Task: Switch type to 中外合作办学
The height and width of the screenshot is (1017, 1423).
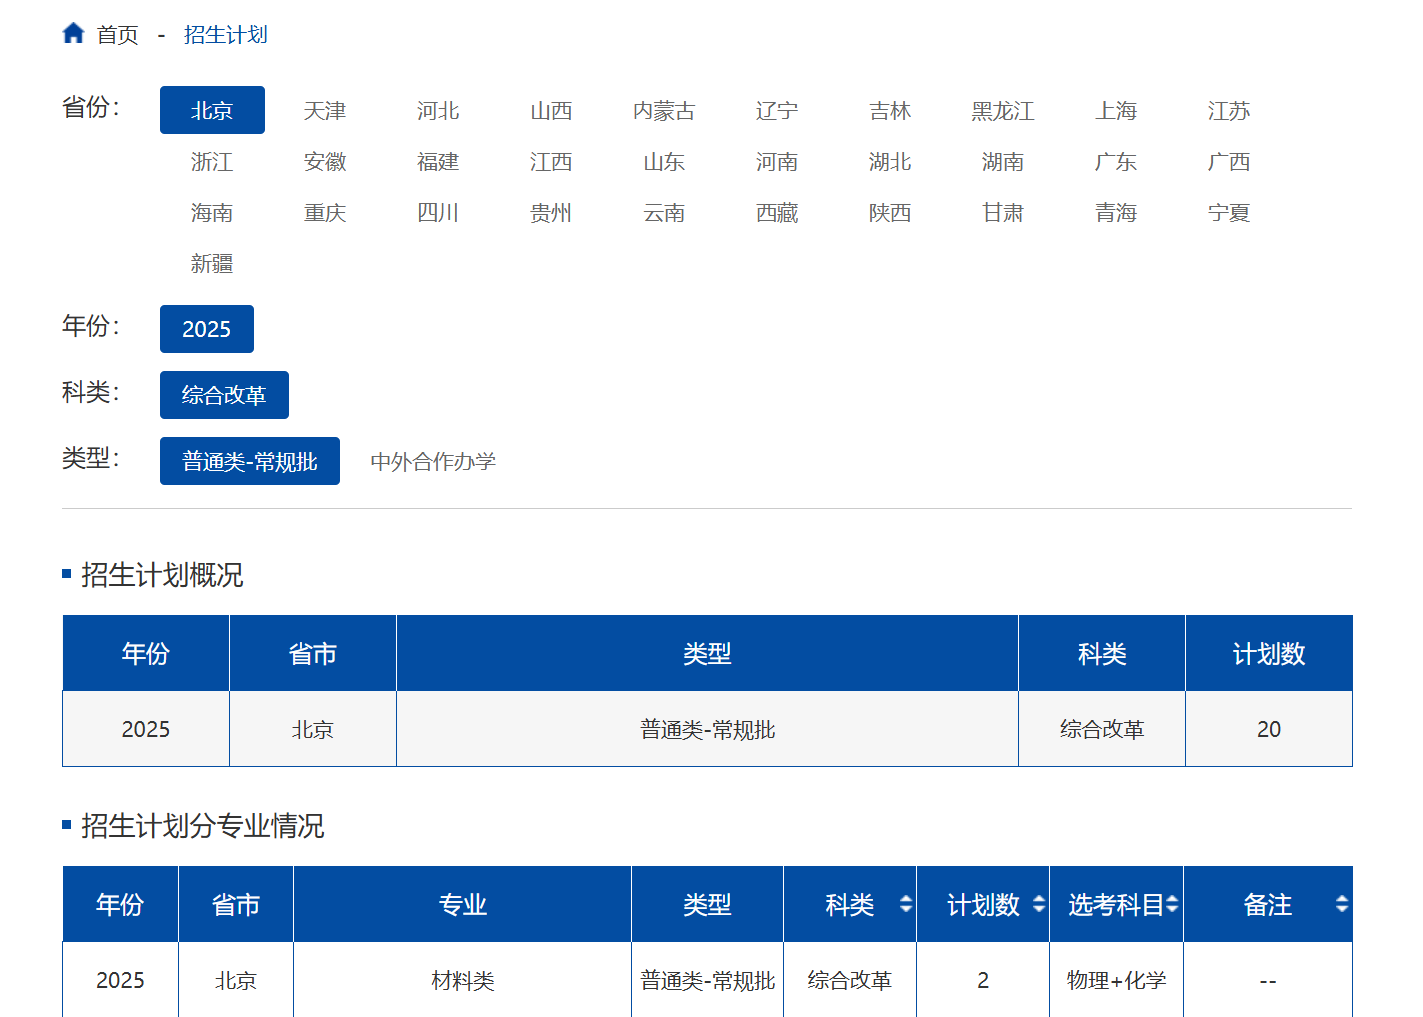Action: (x=433, y=461)
